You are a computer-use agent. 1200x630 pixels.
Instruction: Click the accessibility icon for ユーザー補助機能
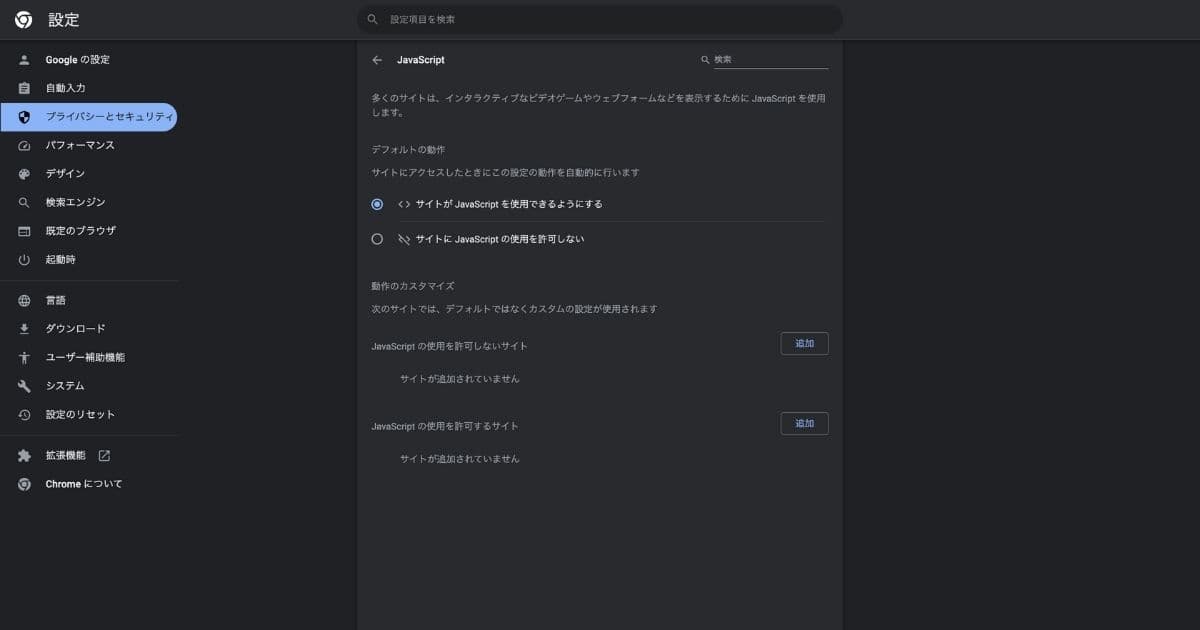[24, 357]
